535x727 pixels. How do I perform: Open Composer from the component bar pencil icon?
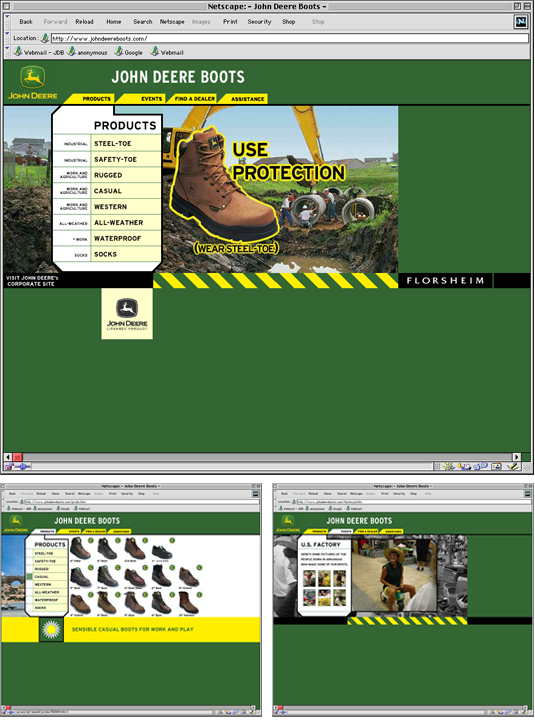point(512,467)
